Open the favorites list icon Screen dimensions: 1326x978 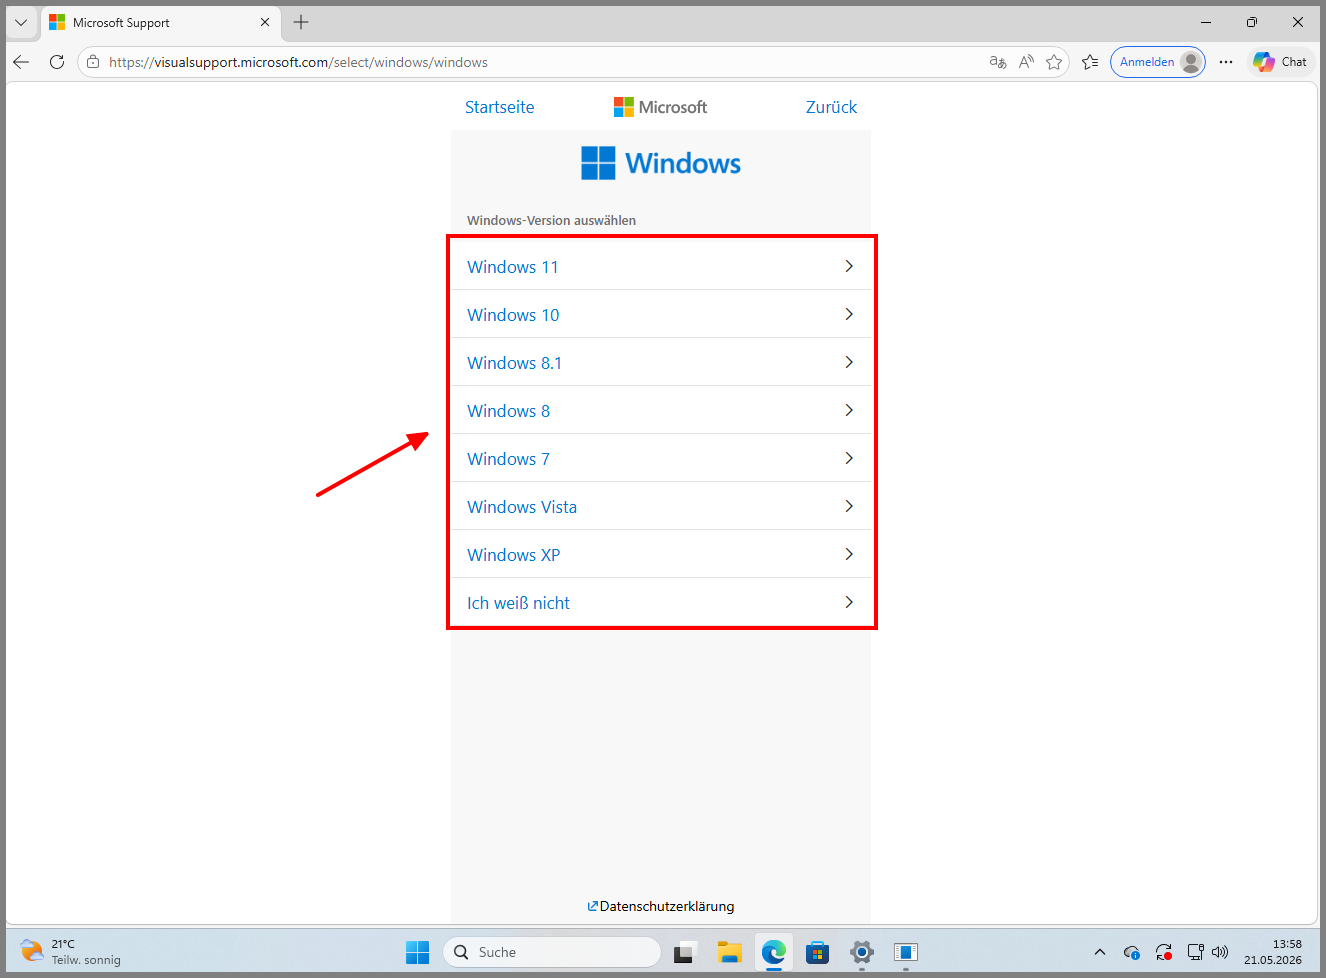pyautogui.click(x=1090, y=62)
